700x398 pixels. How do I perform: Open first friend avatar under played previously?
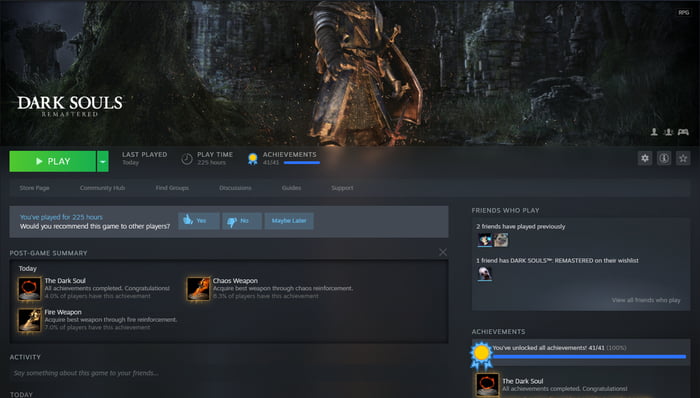pyautogui.click(x=484, y=240)
